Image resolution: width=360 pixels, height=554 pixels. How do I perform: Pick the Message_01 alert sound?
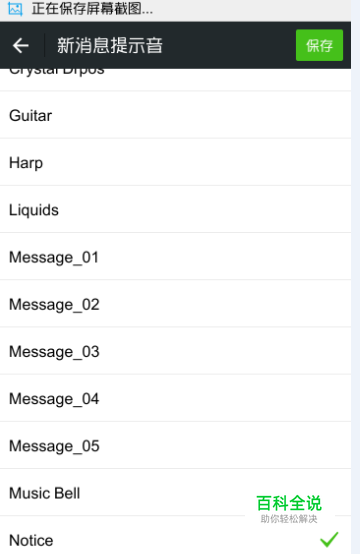point(175,257)
